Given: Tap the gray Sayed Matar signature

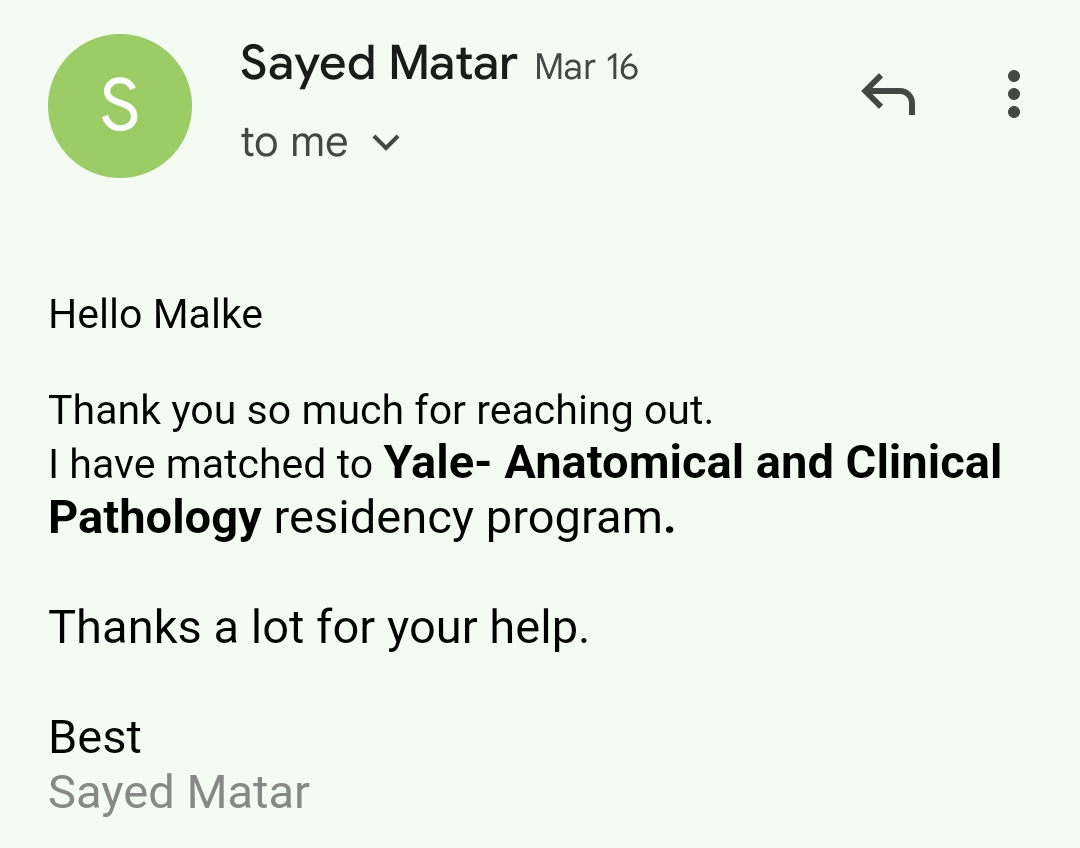Looking at the screenshot, I should click(x=179, y=792).
